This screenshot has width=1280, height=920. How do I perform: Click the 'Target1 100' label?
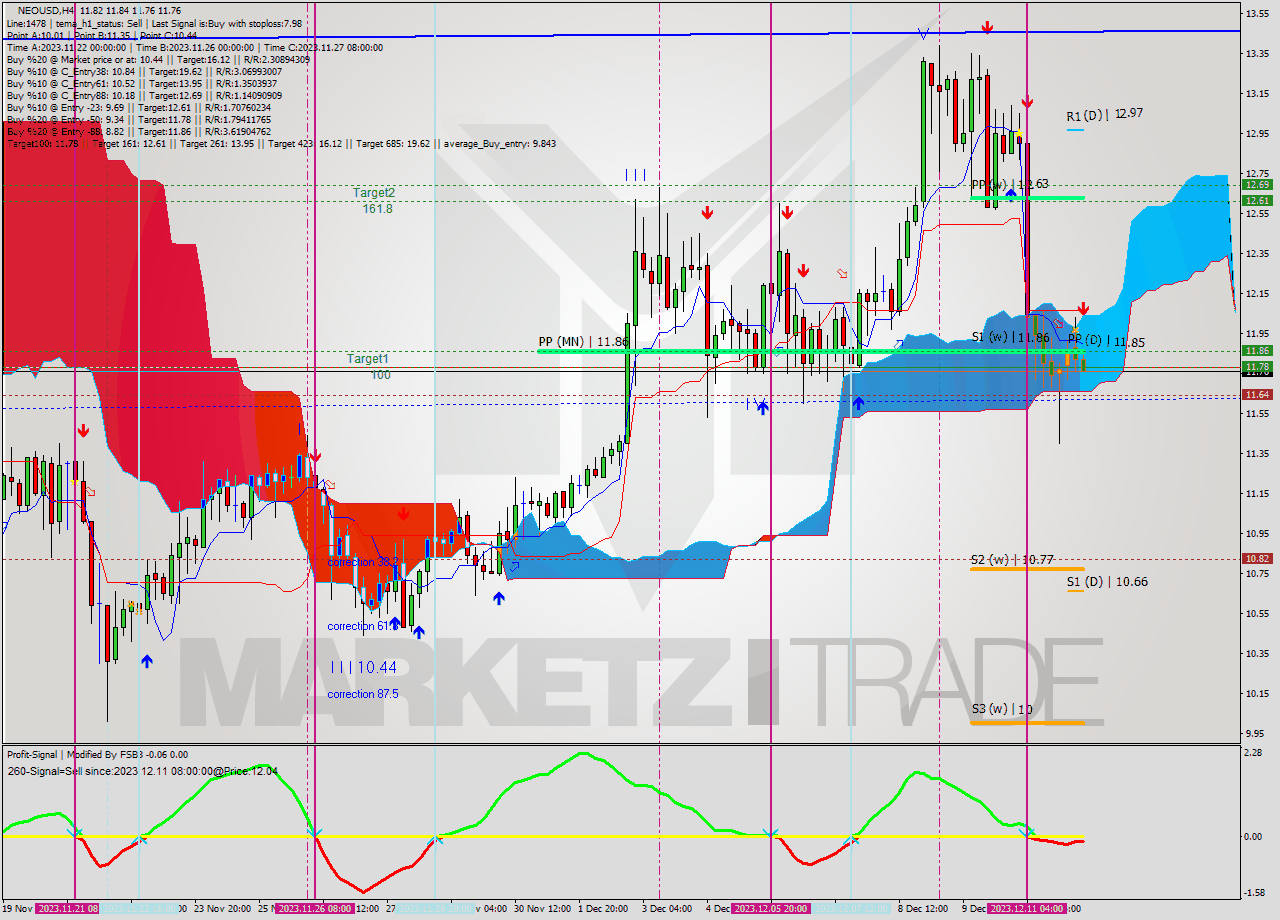tap(369, 366)
